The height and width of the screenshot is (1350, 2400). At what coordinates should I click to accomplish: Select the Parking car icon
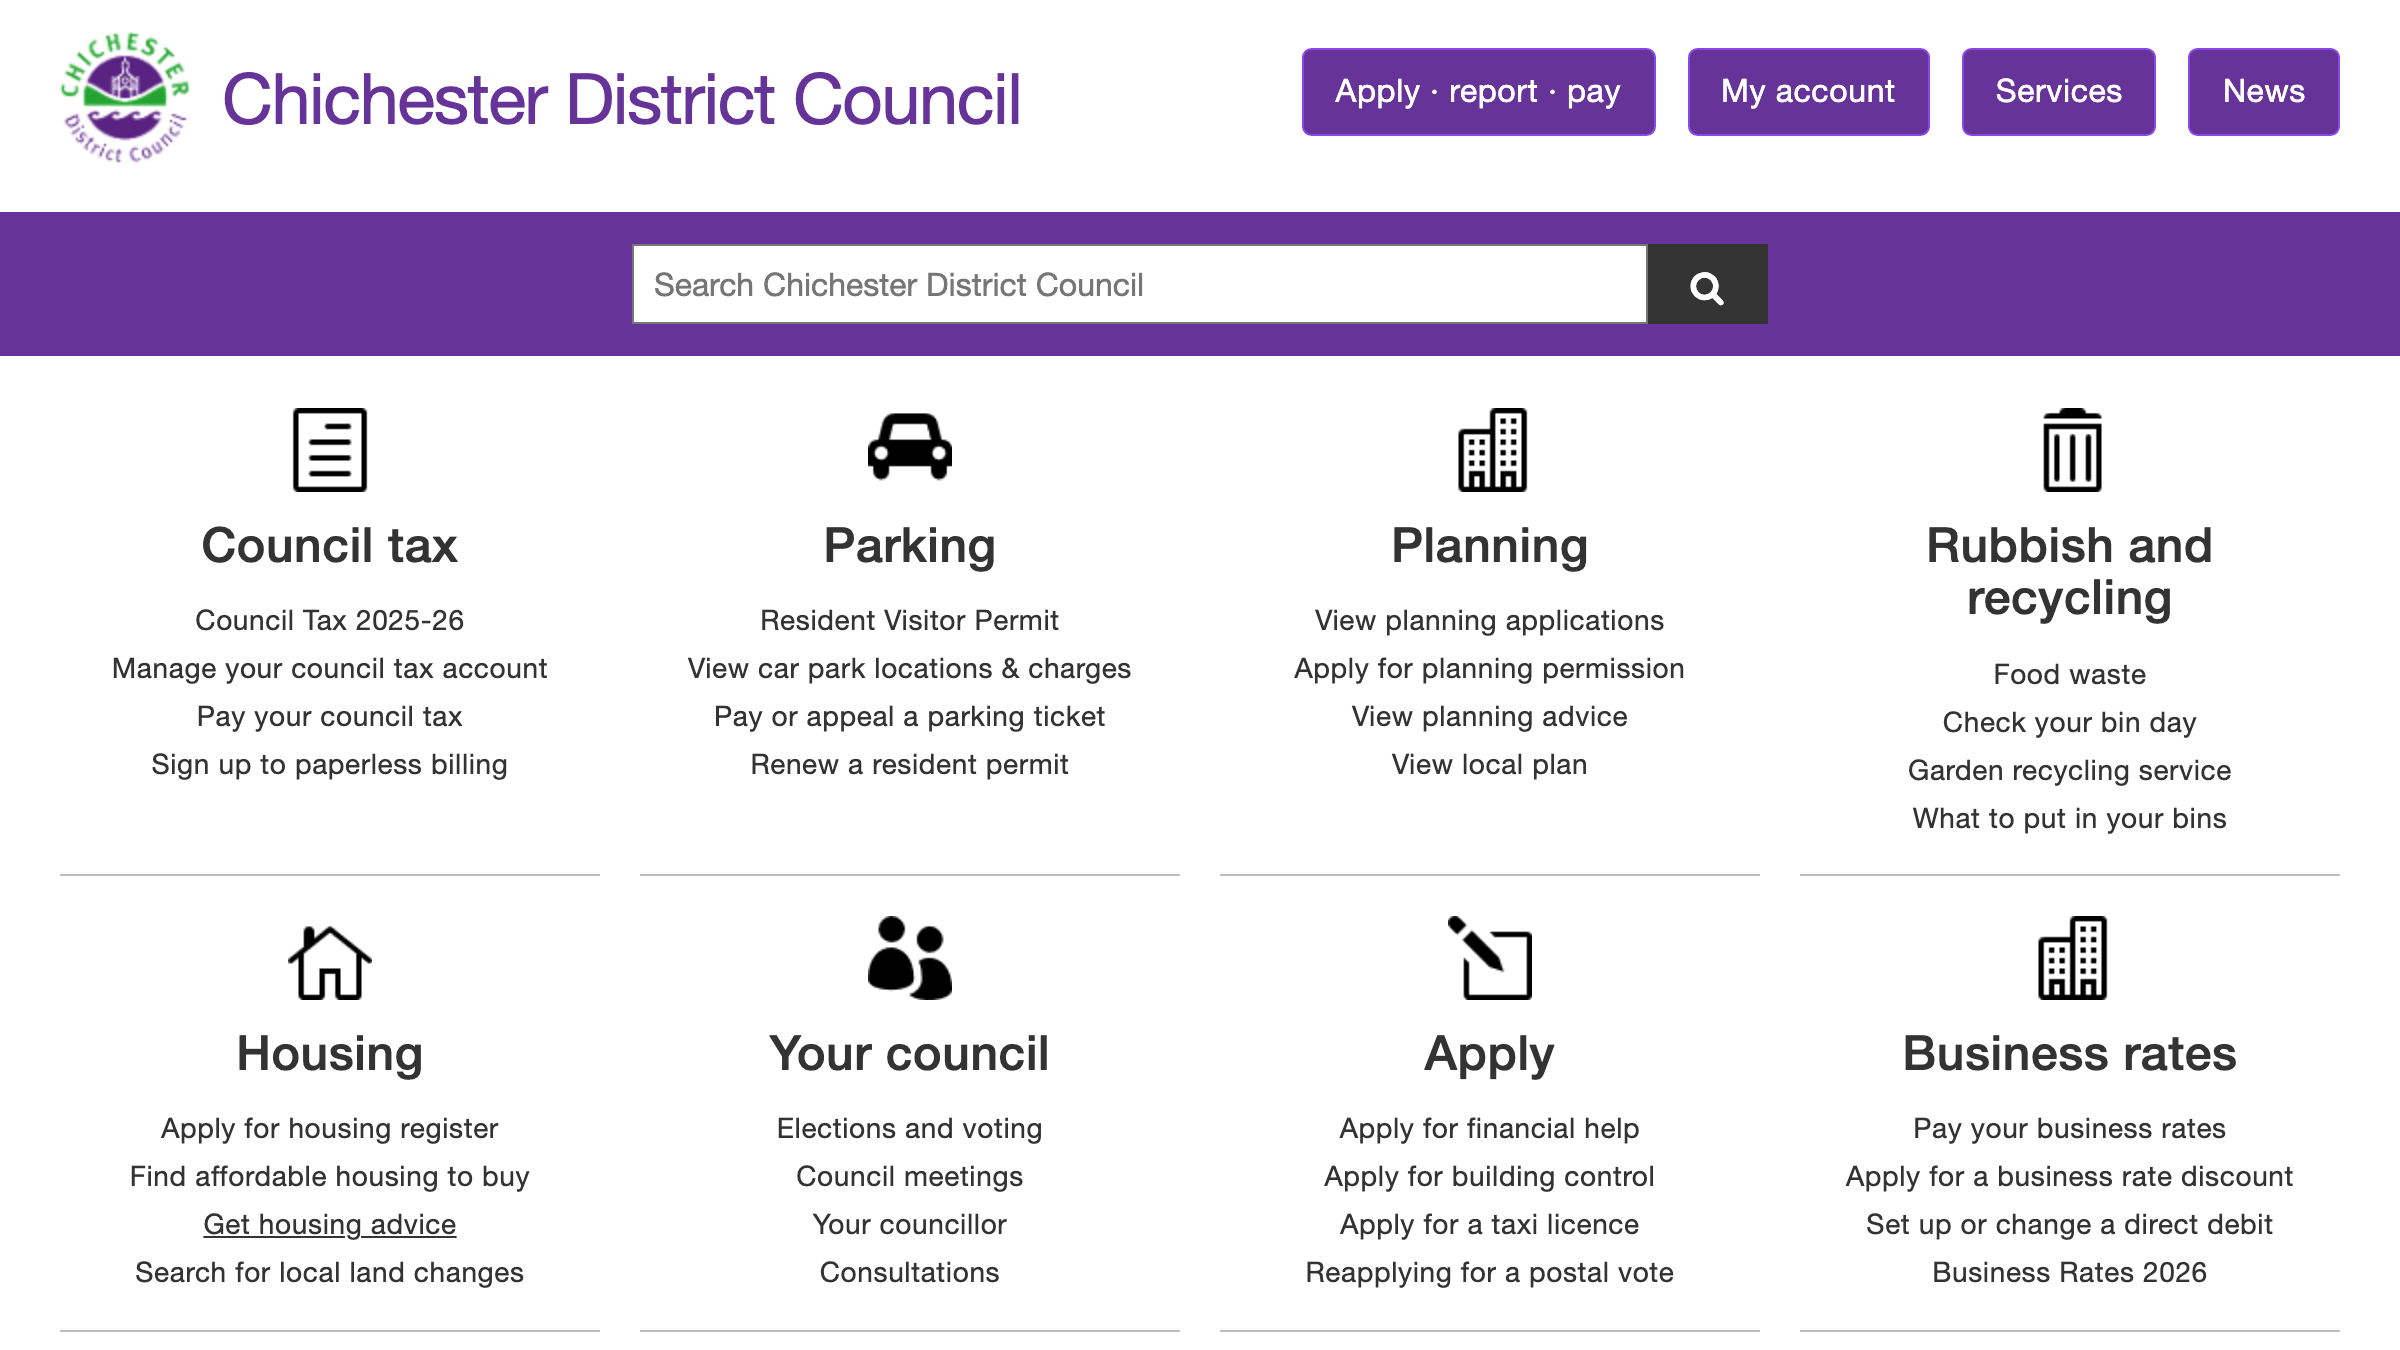908,449
